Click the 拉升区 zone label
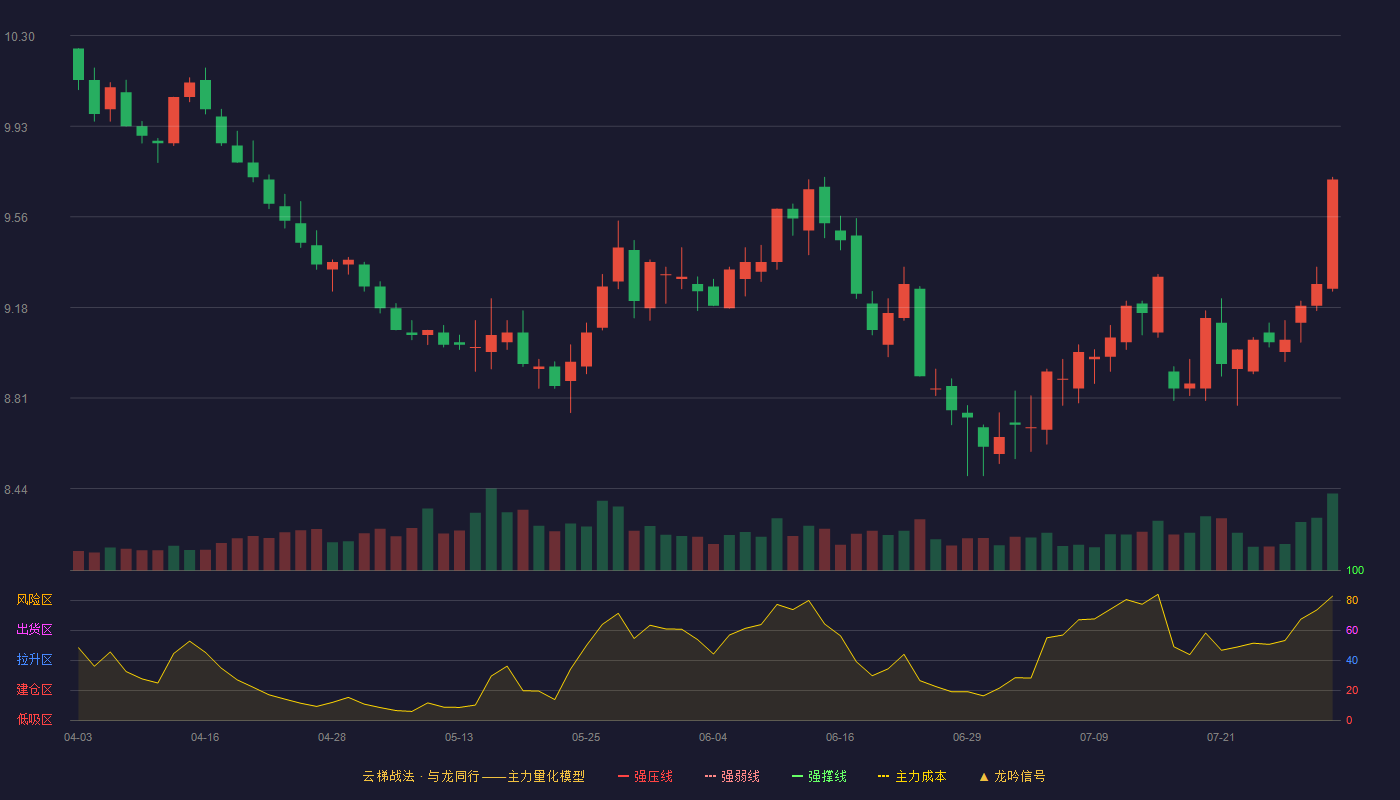The height and width of the screenshot is (800, 1400). pyautogui.click(x=34, y=660)
